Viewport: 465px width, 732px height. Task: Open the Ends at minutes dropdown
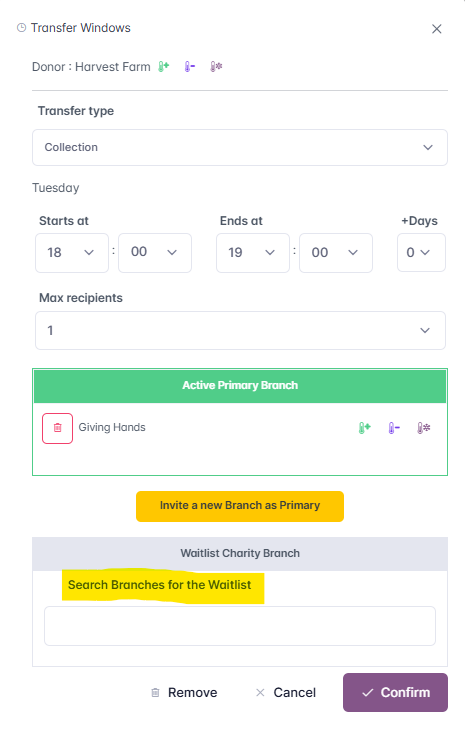click(336, 253)
